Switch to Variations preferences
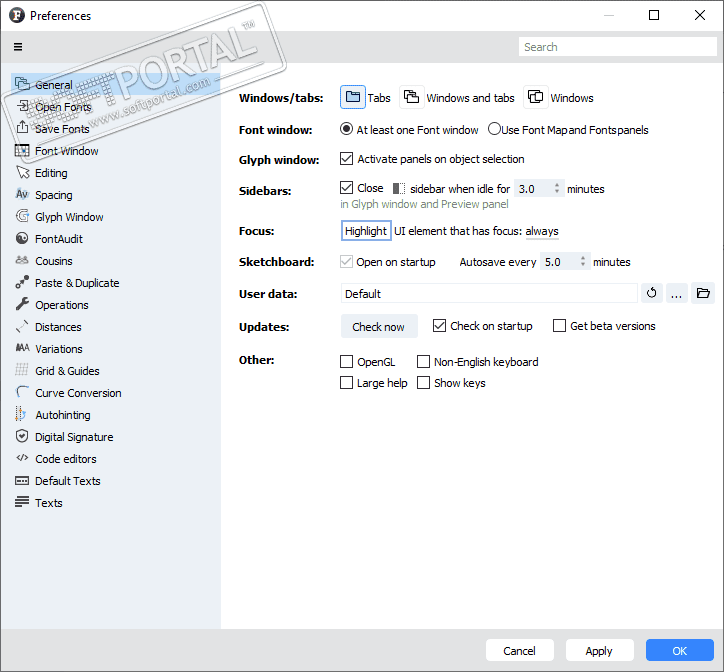 (115, 349)
